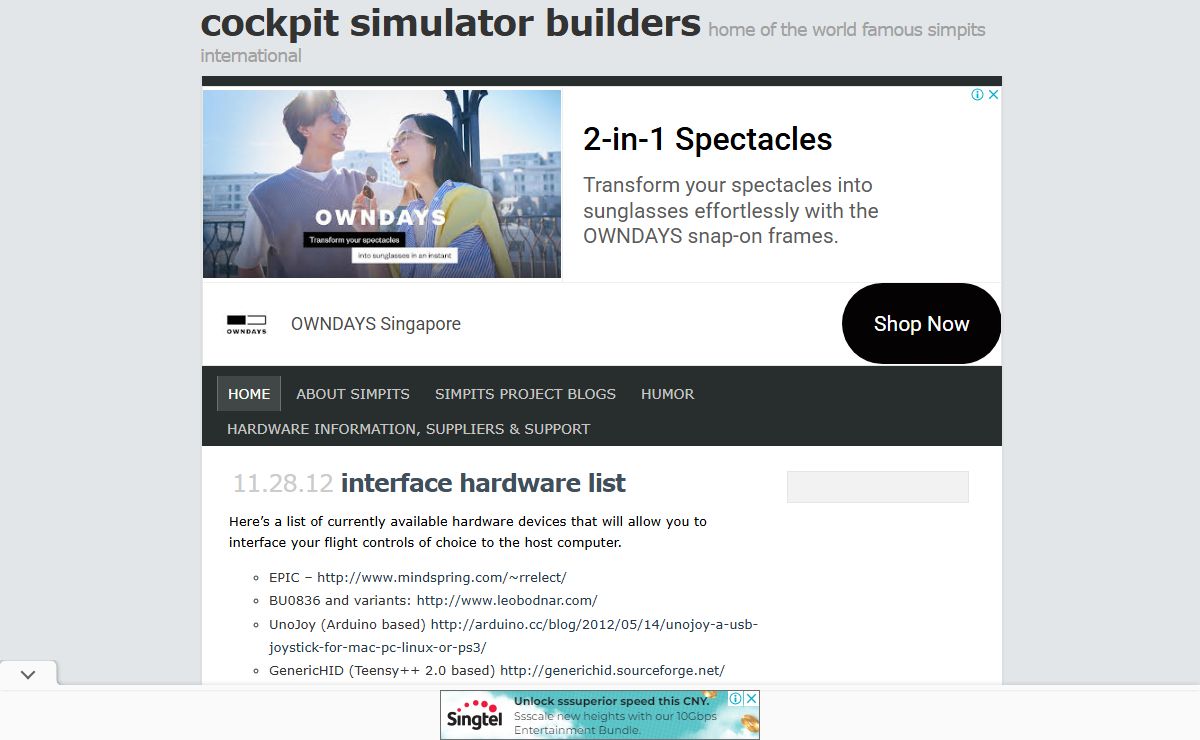Image resolution: width=1200 pixels, height=740 pixels.
Task: Click the OWNDAYS Singapore advertiser name
Action: [x=376, y=324]
